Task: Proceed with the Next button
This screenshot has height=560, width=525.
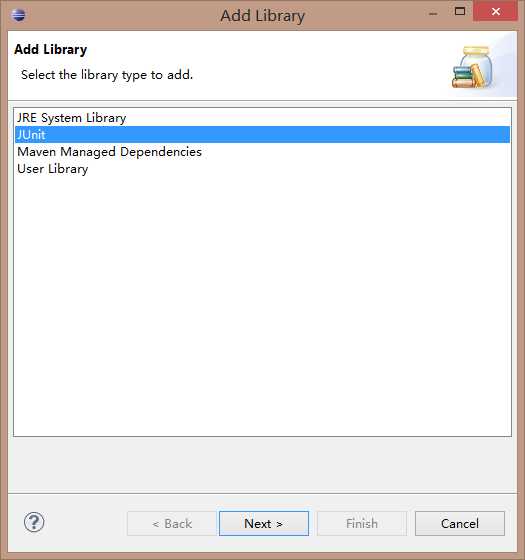Action: coord(264,524)
